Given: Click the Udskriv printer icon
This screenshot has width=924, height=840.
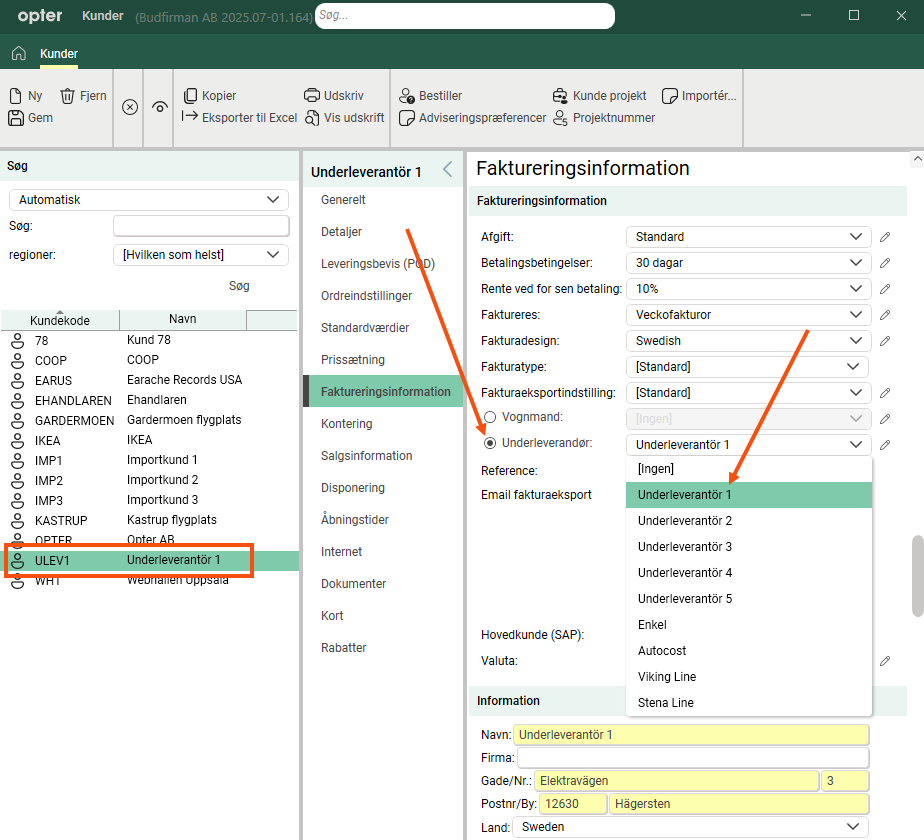Looking at the screenshot, I should [x=311, y=96].
